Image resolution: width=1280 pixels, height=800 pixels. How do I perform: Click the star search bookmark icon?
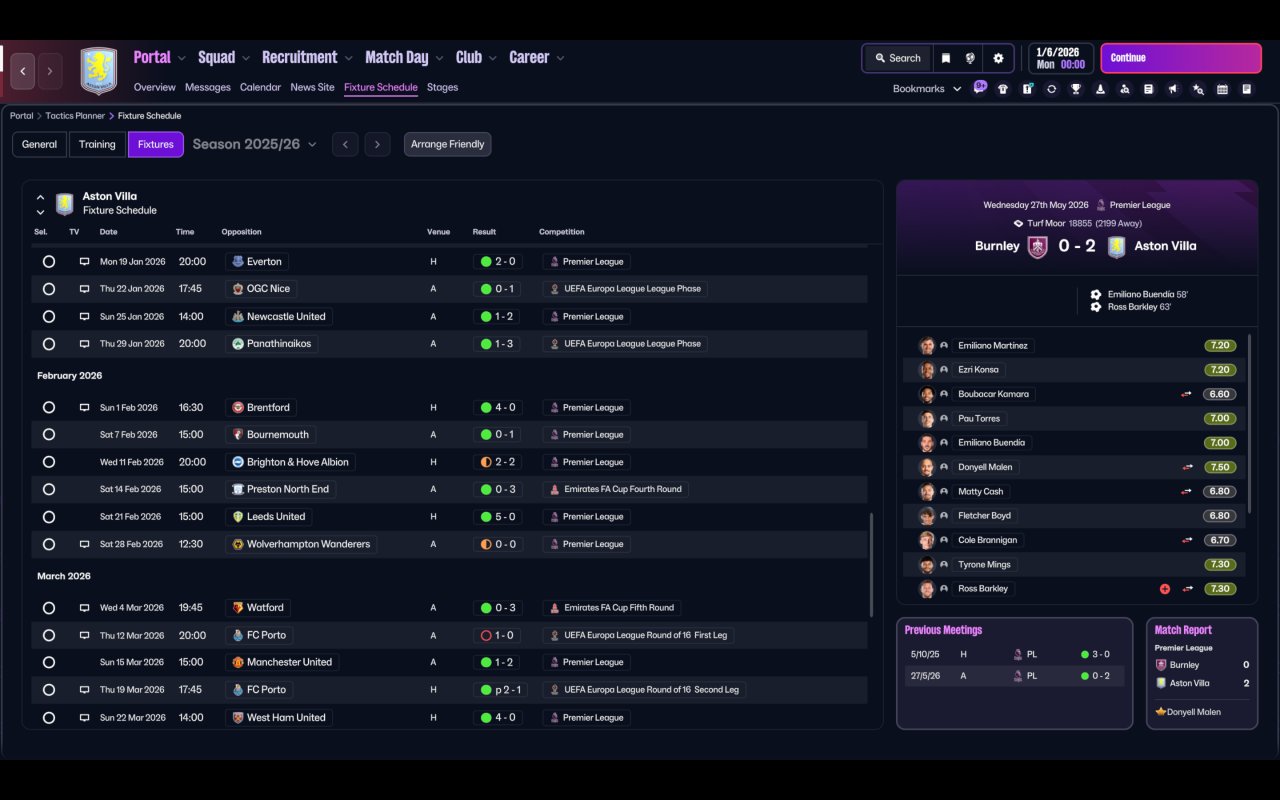(1198, 89)
